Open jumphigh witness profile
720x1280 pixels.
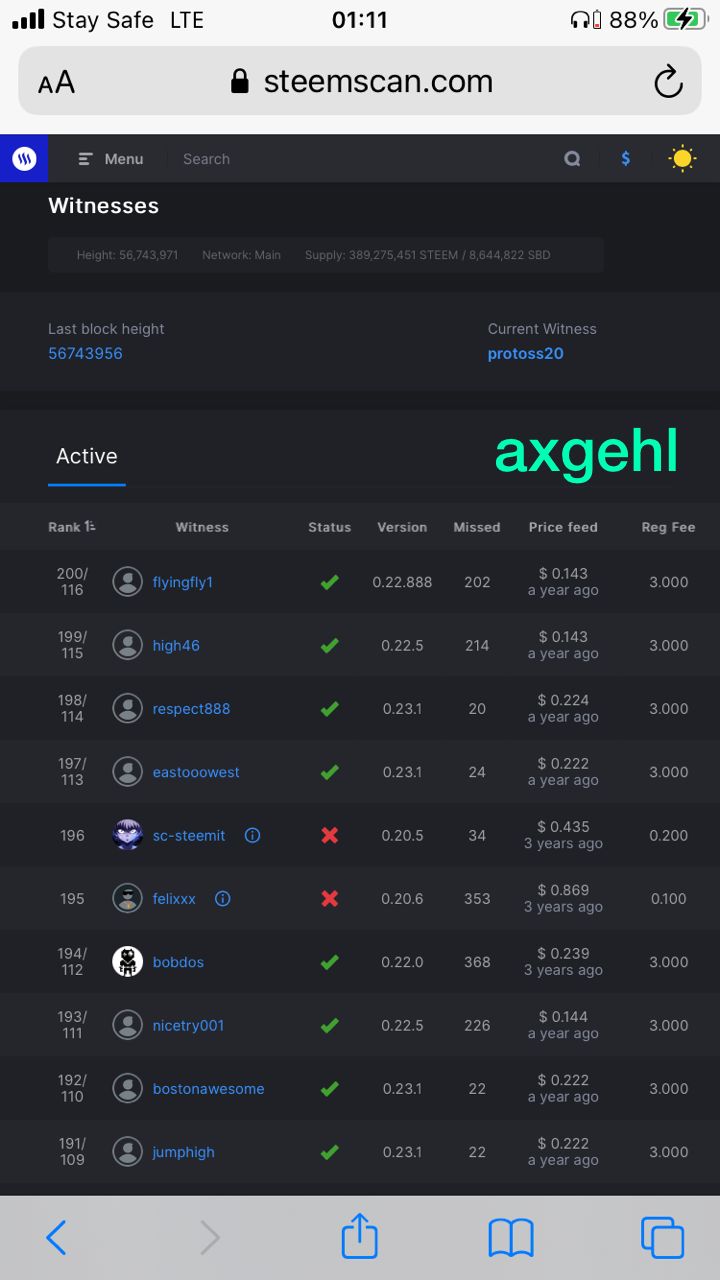pos(183,1152)
